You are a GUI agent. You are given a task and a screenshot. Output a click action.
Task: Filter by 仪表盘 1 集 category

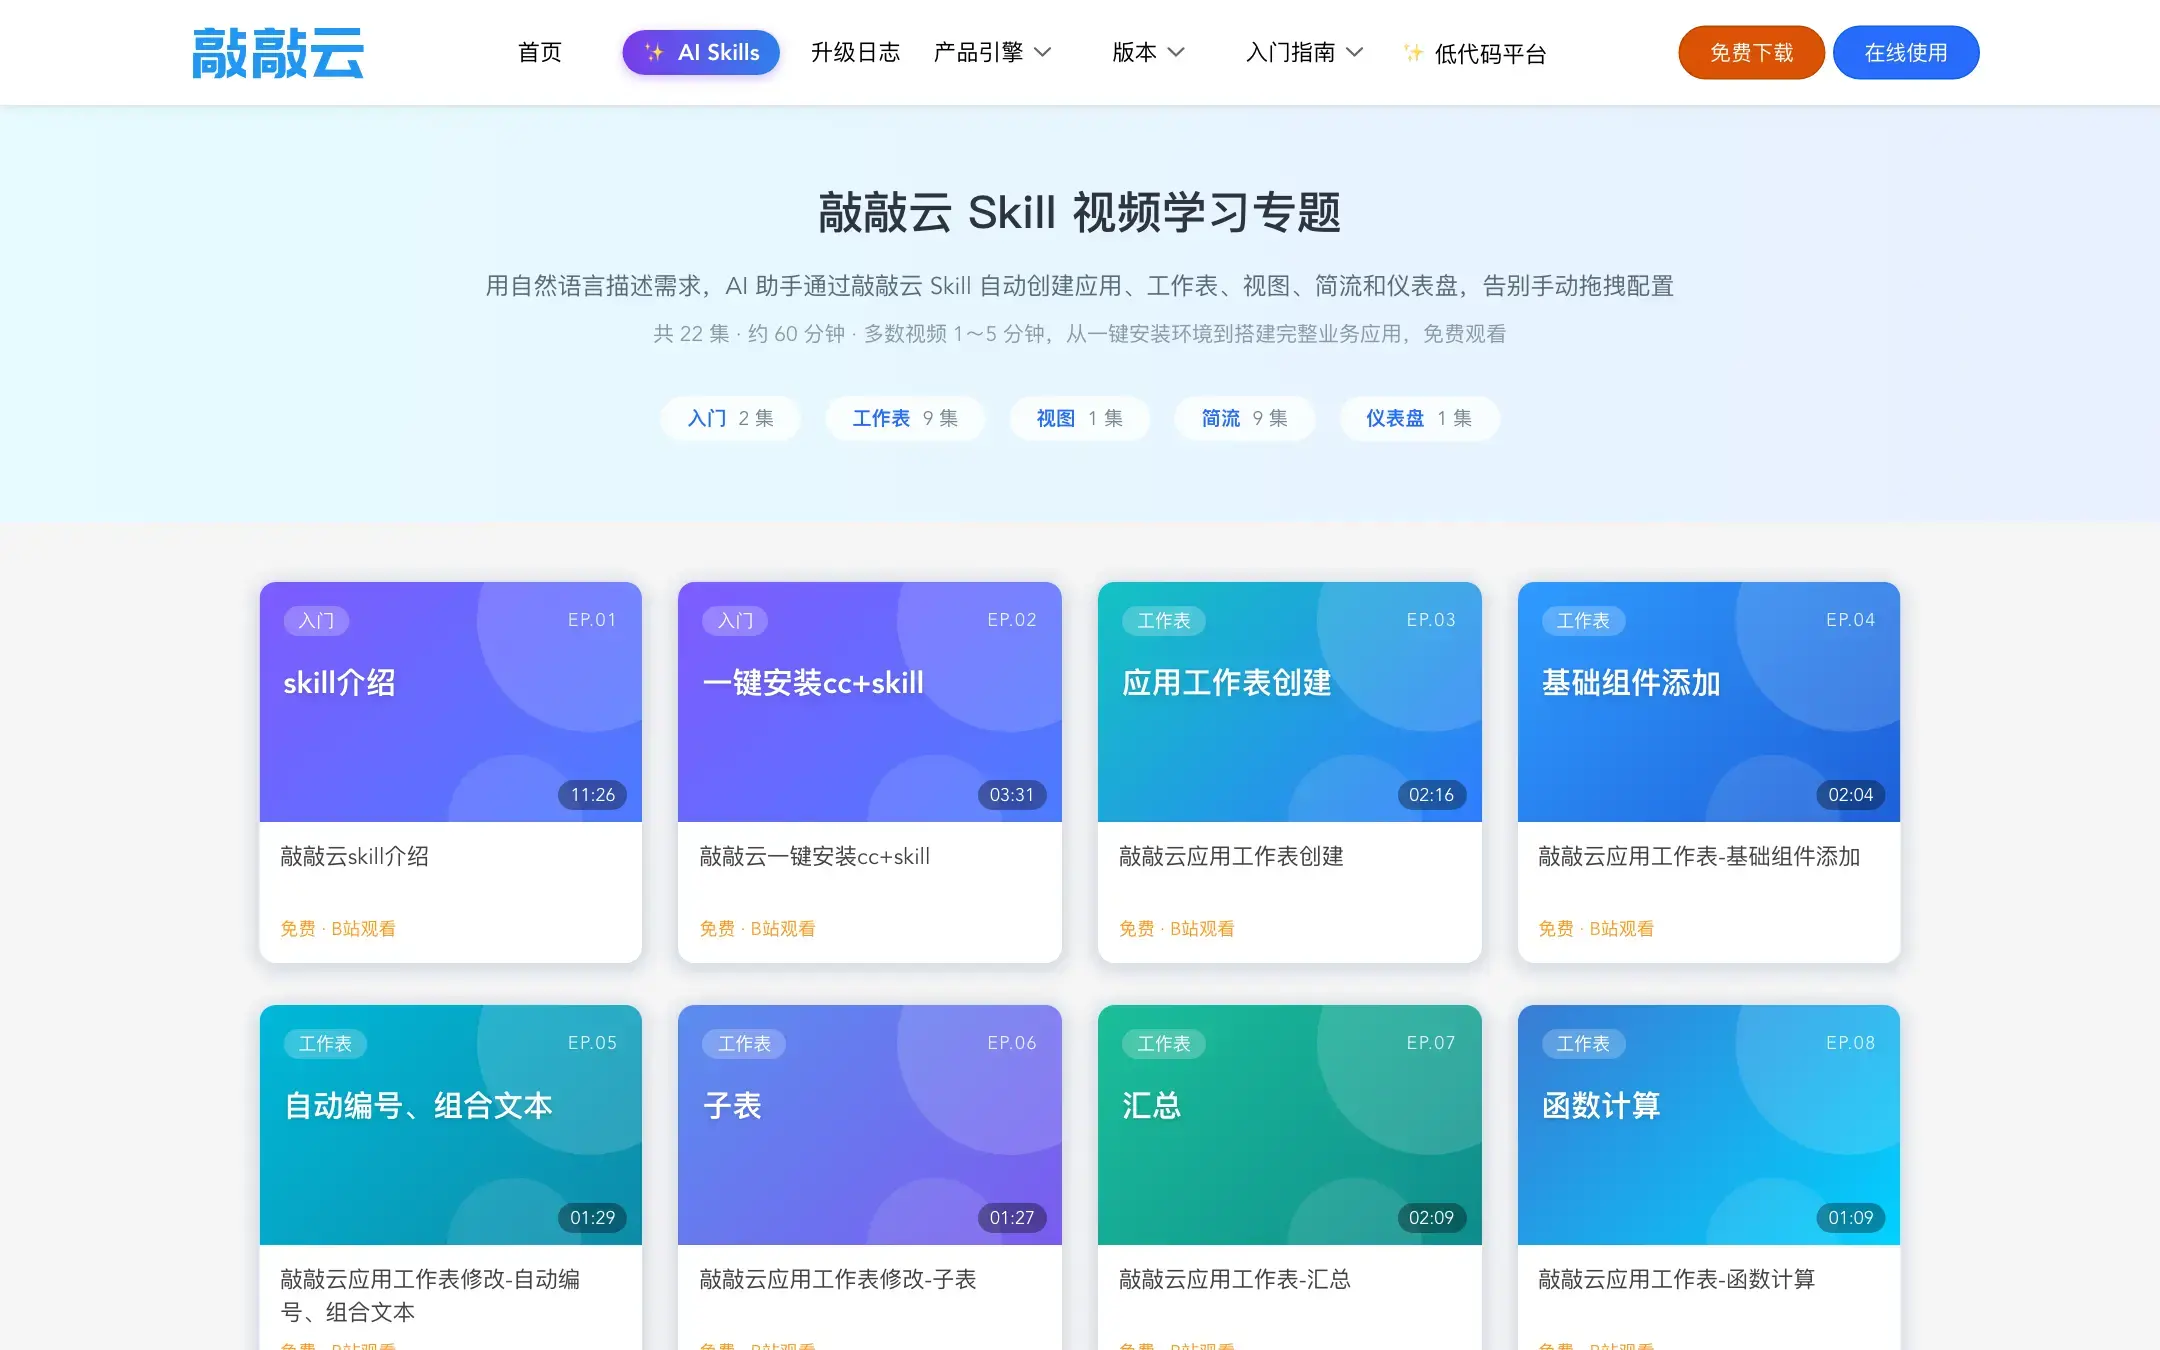1419,418
